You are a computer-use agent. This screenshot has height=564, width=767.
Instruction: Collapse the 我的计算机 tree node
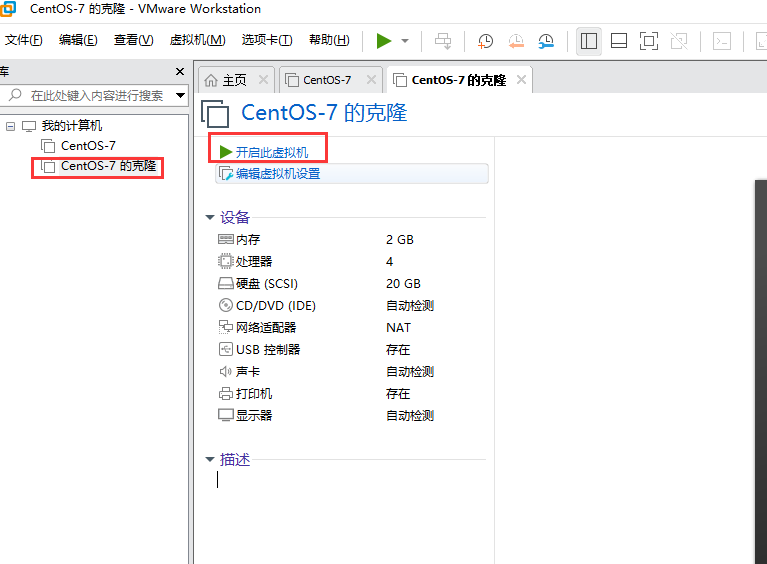click(x=10, y=127)
